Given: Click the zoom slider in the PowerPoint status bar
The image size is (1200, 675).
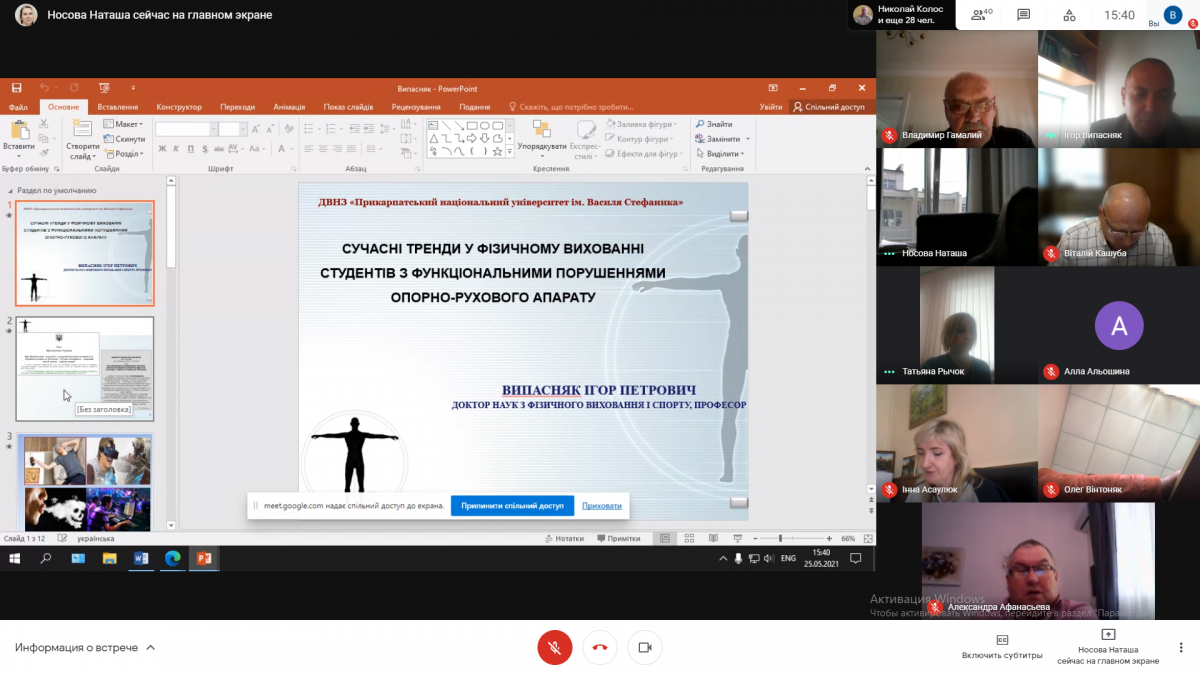Looking at the screenshot, I should 780,538.
